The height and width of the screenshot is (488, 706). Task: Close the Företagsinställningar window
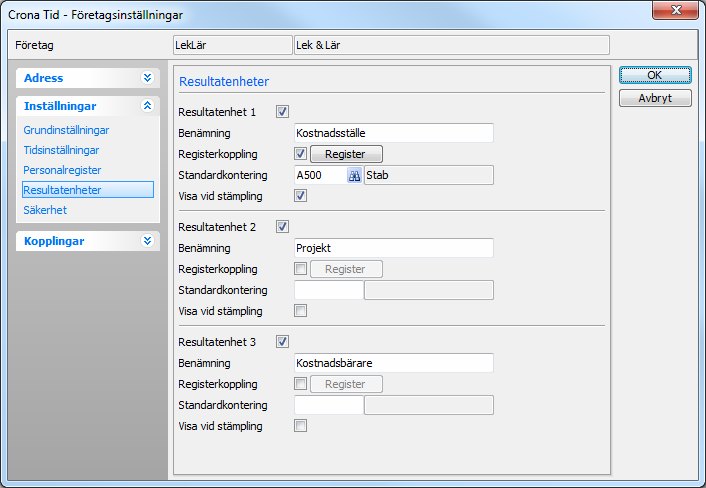click(x=675, y=10)
